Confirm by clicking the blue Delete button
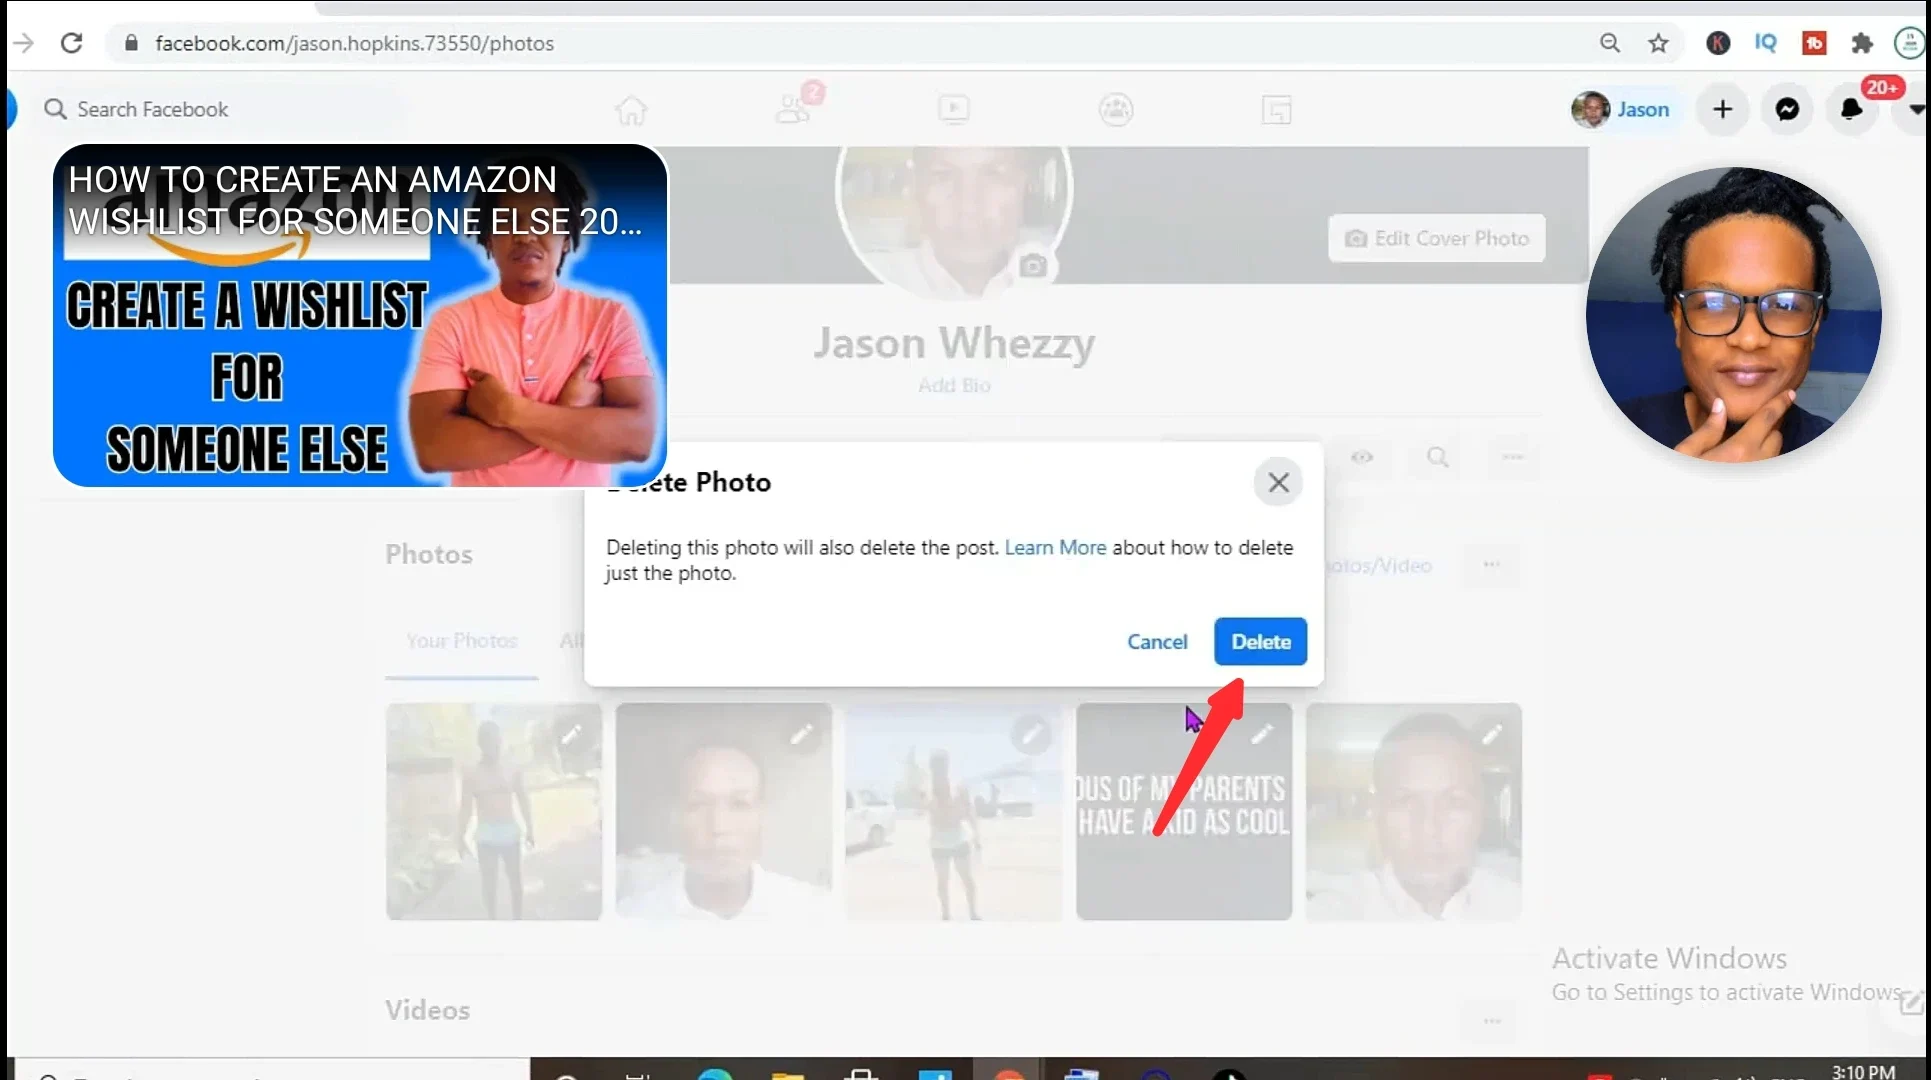1931x1080 pixels. (x=1260, y=641)
